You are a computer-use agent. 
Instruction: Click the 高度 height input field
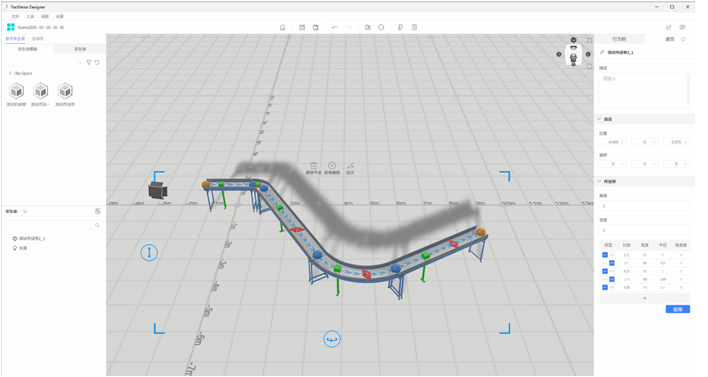click(644, 205)
